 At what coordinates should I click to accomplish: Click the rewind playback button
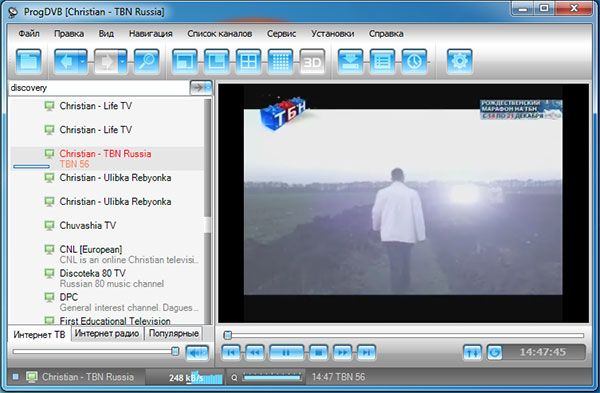[255, 352]
